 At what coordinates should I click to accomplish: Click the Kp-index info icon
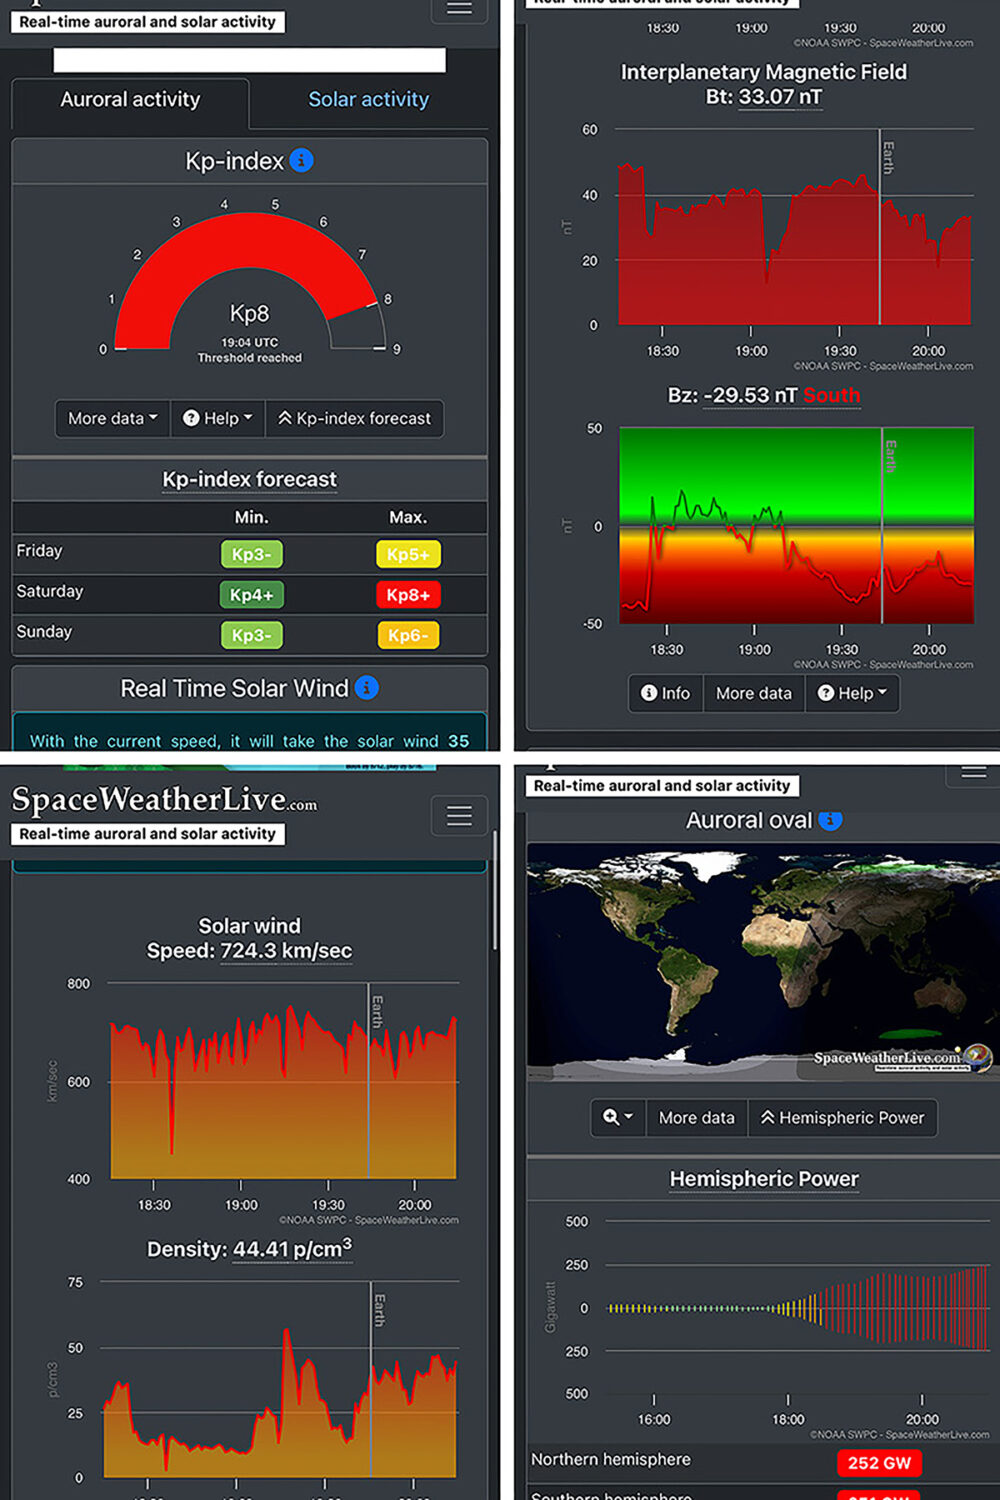point(301,160)
